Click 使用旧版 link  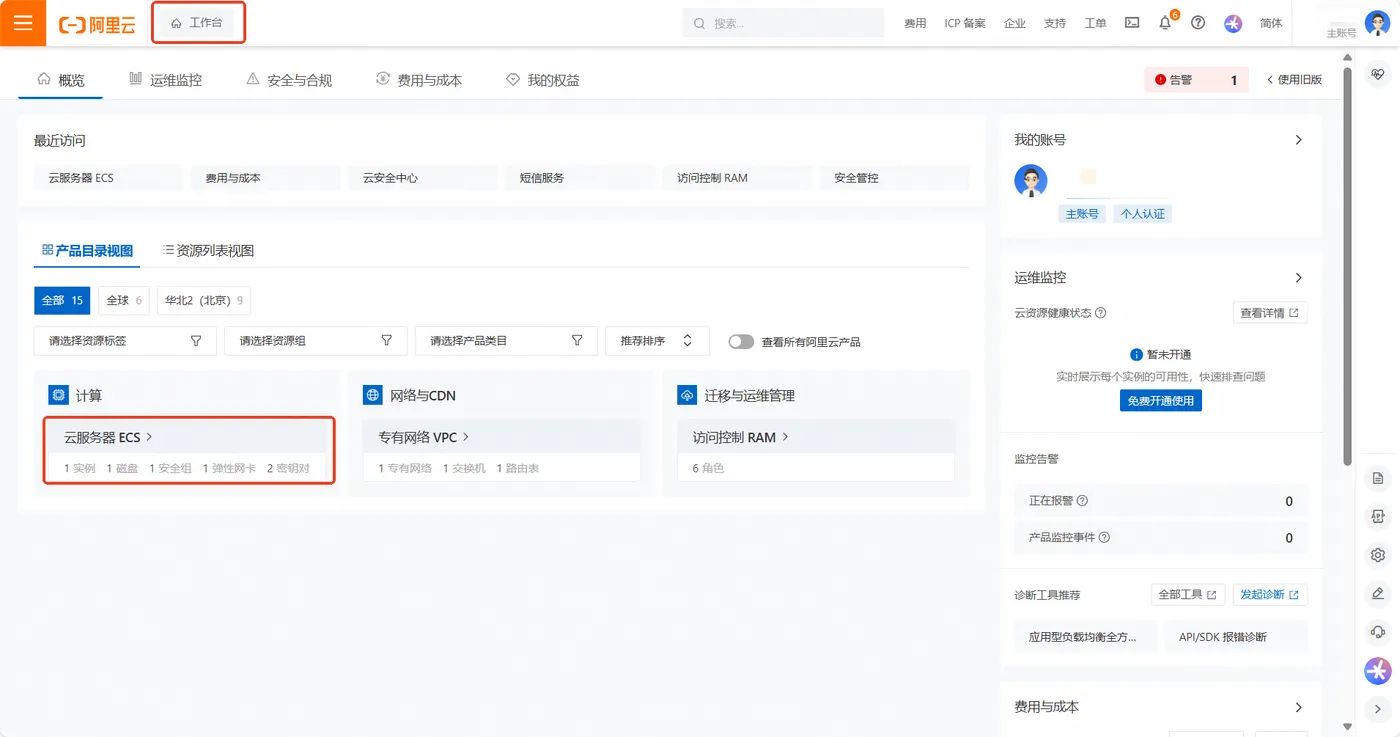tap(1295, 80)
